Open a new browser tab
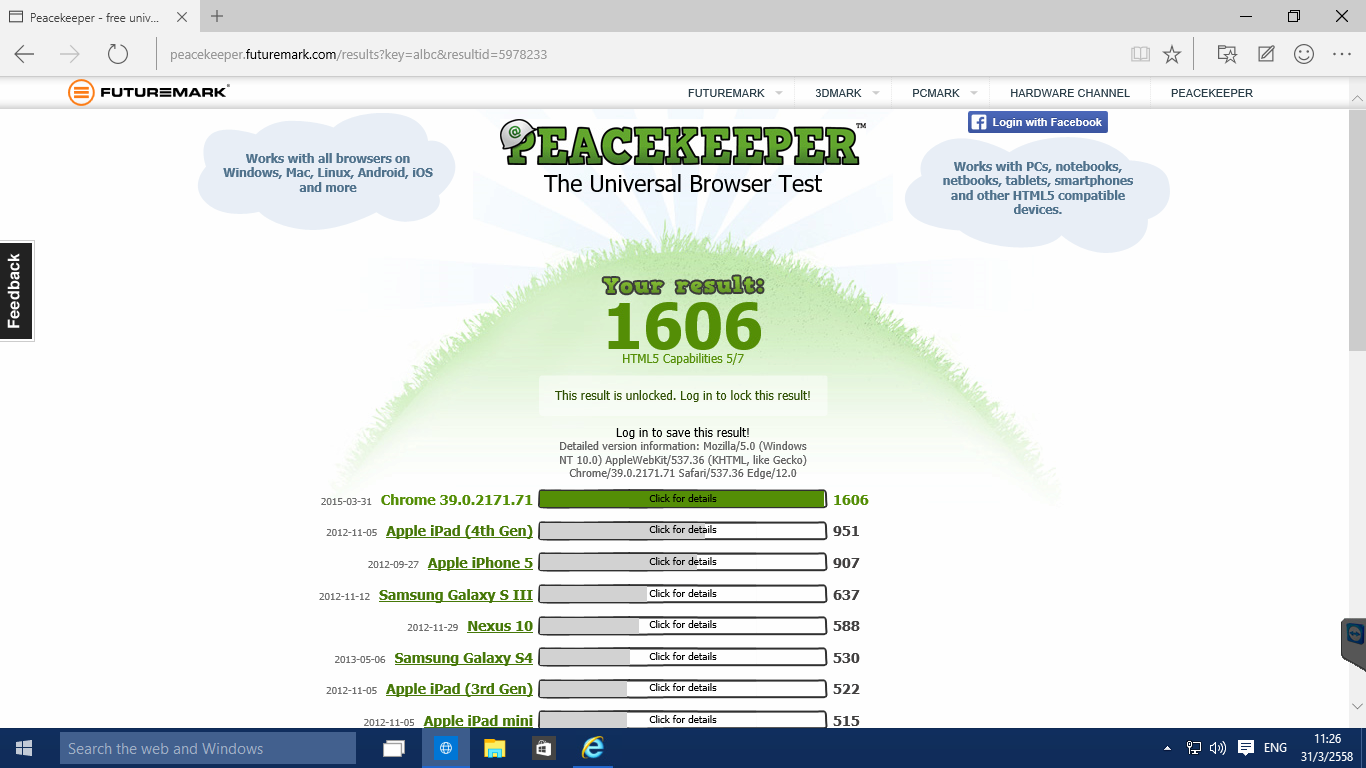Screen dimensions: 1366x768 (217, 16)
